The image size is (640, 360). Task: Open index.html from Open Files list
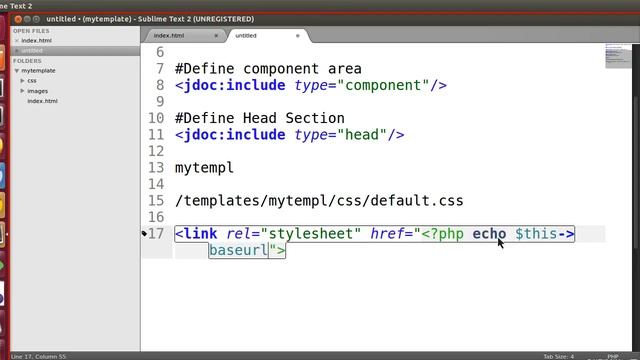pos(36,40)
